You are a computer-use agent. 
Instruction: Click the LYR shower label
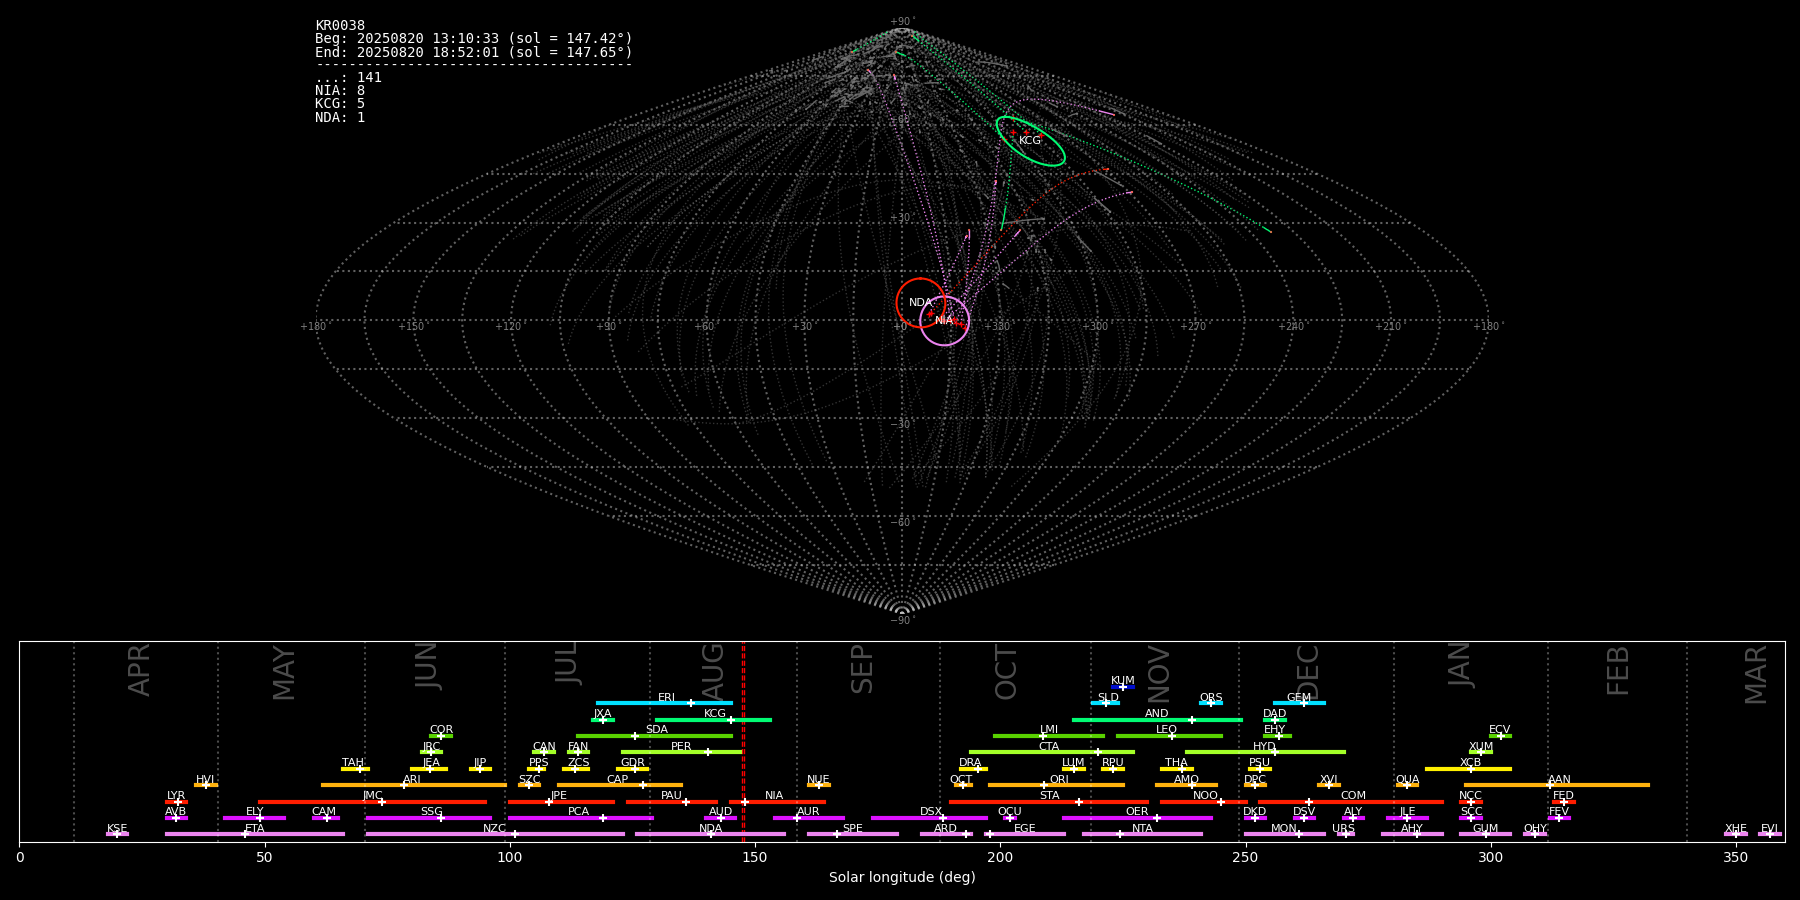point(176,796)
